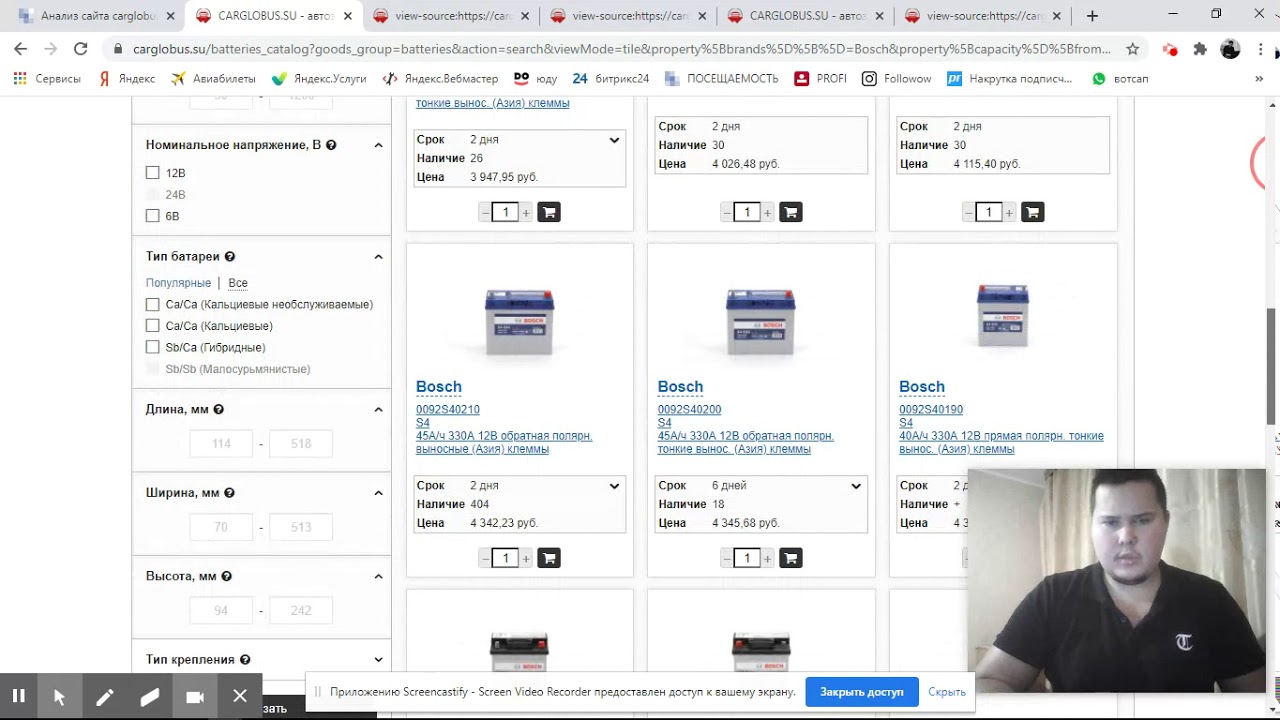Open the Chrome three-dot menu
Viewport: 1280px width, 720px height.
pos(1260,49)
